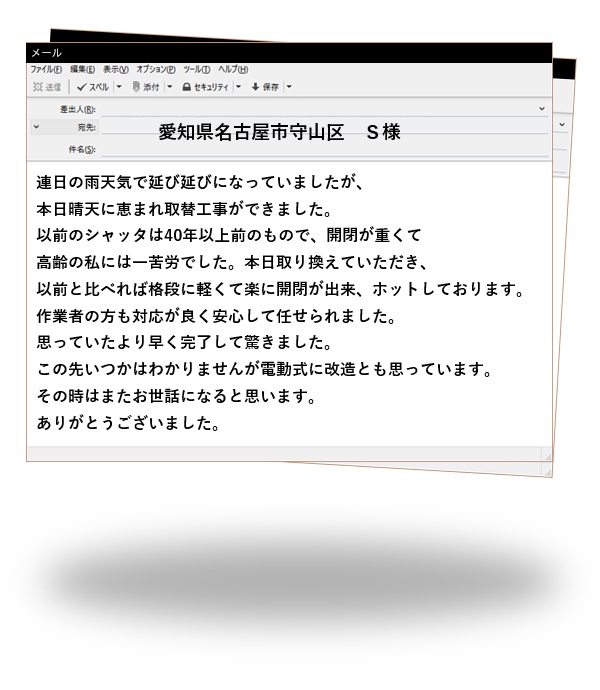This screenshot has height=690, width=600.
Task: Open the 宛先 recipient type chevron
Action: tap(37, 127)
